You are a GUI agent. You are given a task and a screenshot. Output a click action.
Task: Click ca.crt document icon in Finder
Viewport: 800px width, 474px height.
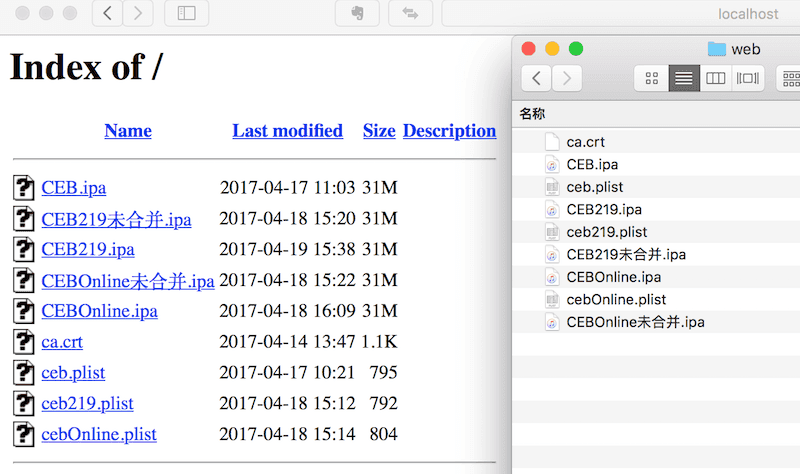pyautogui.click(x=552, y=142)
